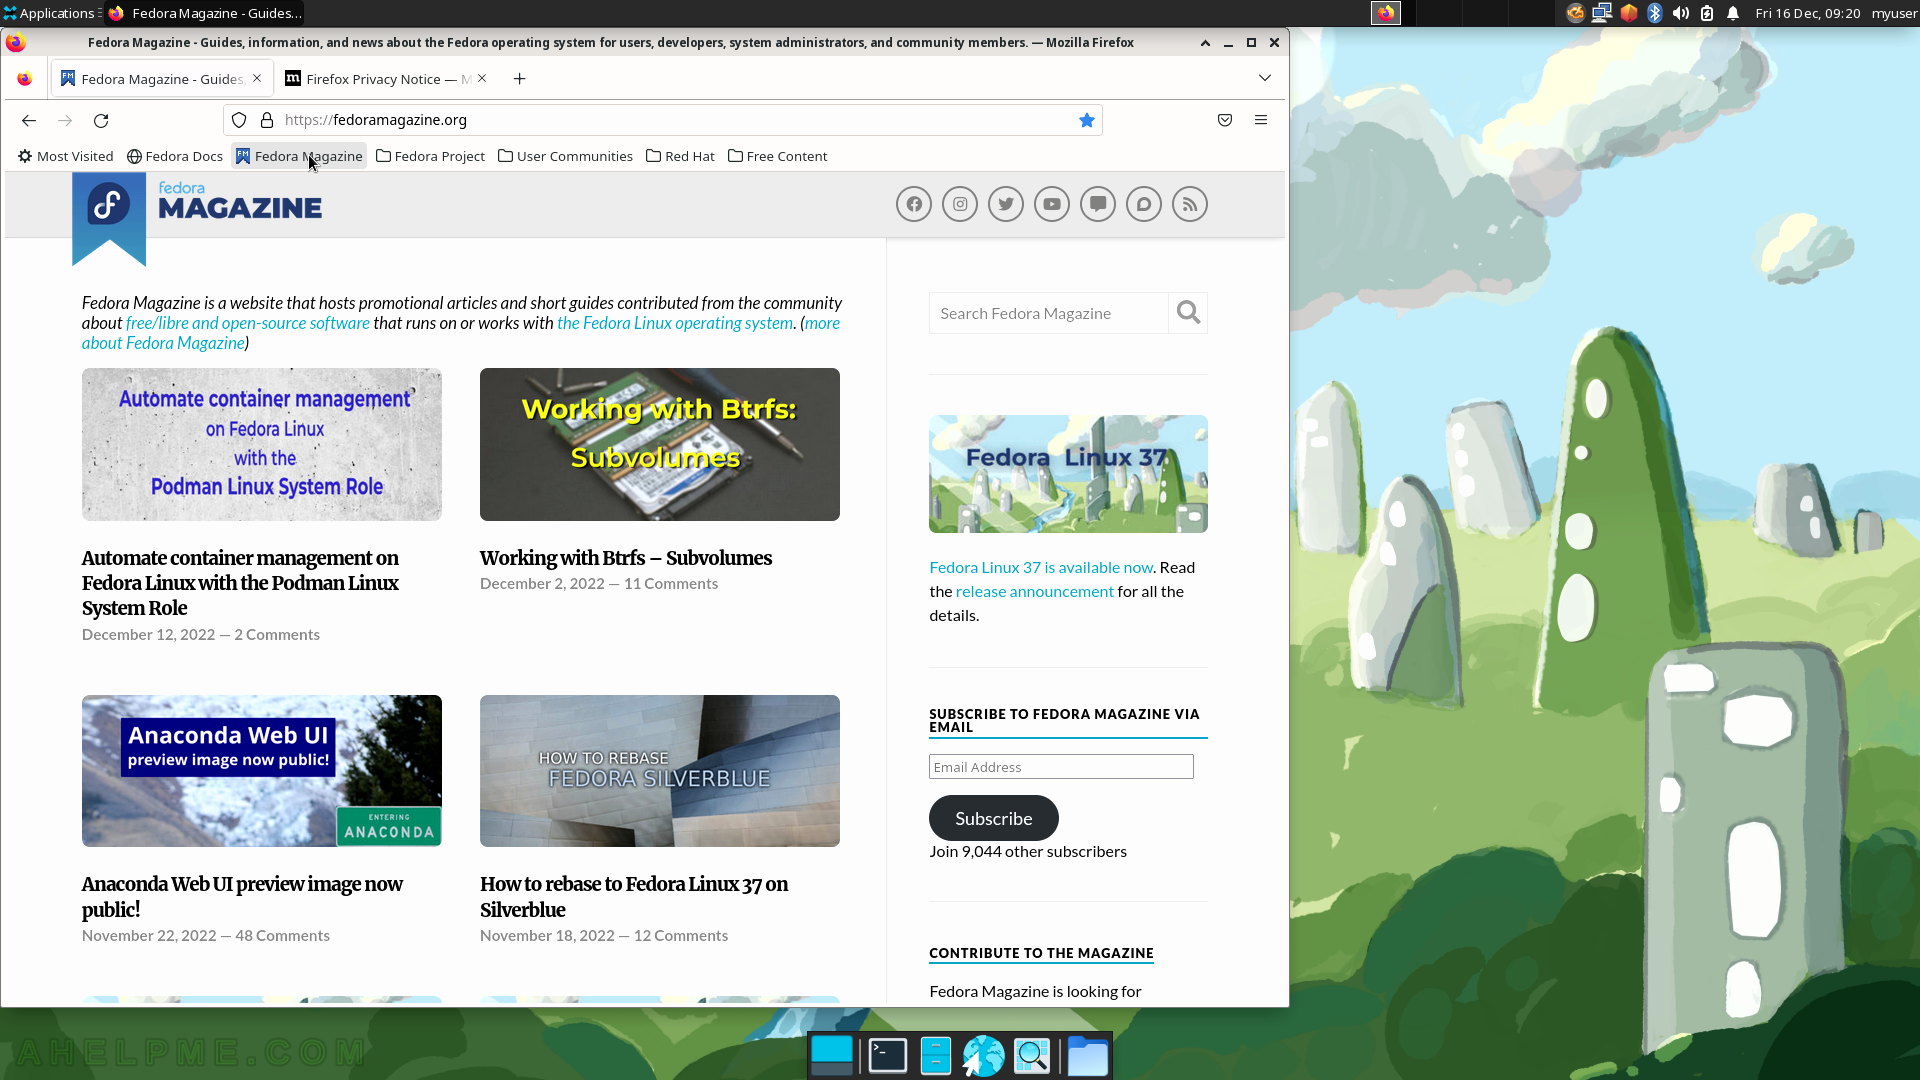The image size is (1920, 1080).
Task: Open the 48 Comments link
Action: (282, 936)
